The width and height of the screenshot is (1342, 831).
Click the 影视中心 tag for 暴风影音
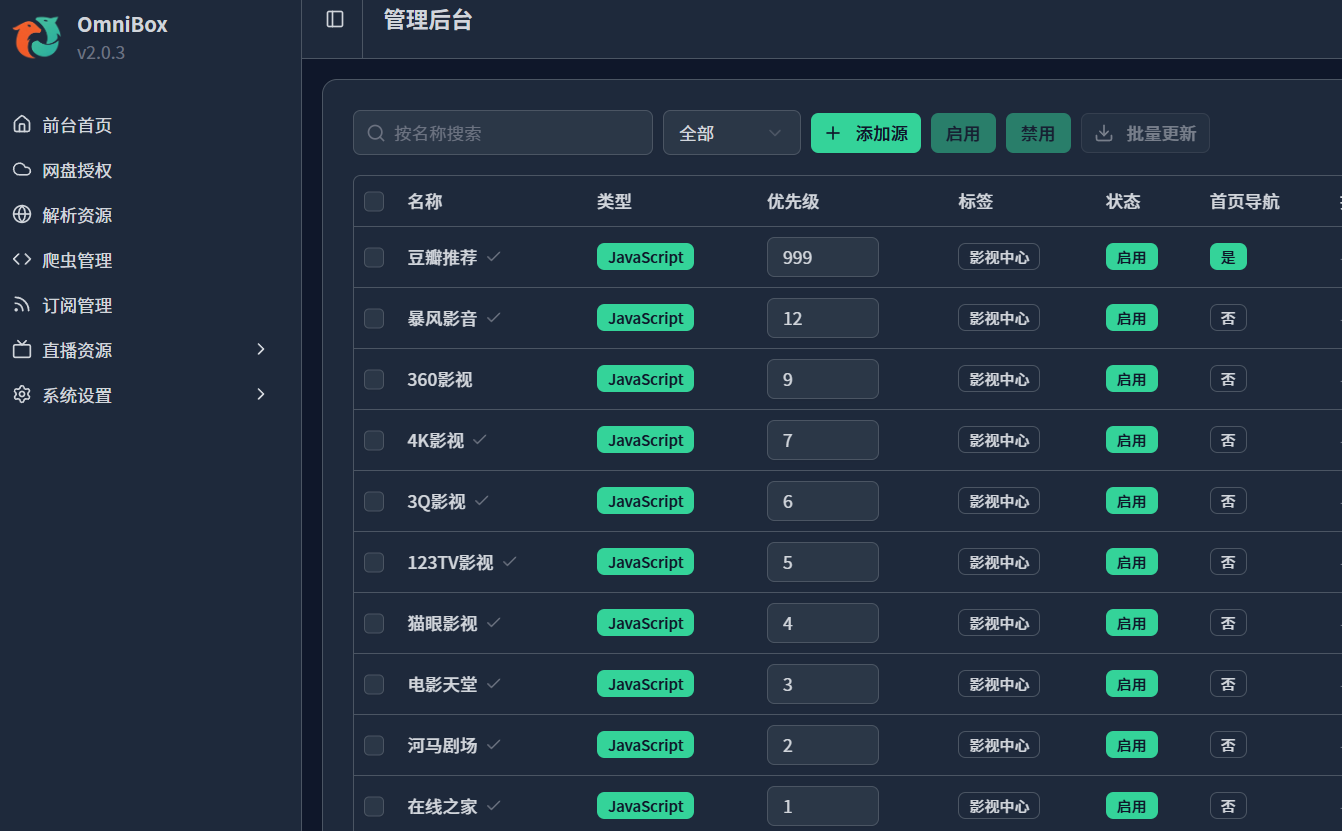pos(999,318)
